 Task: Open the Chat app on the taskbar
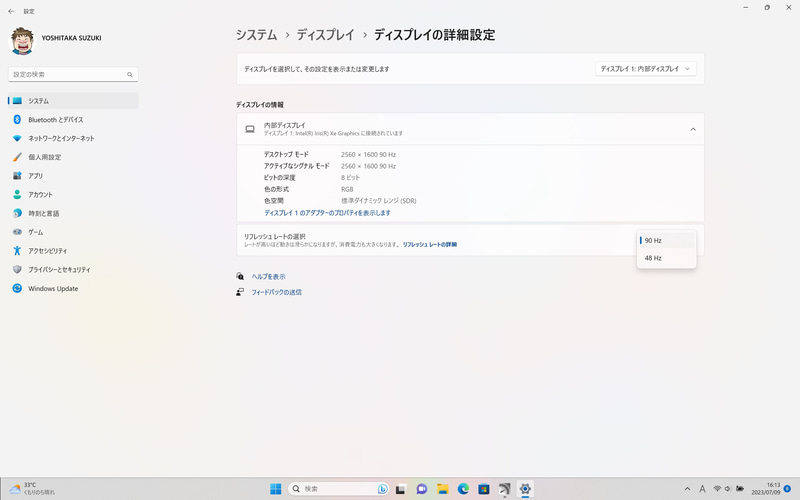421,489
